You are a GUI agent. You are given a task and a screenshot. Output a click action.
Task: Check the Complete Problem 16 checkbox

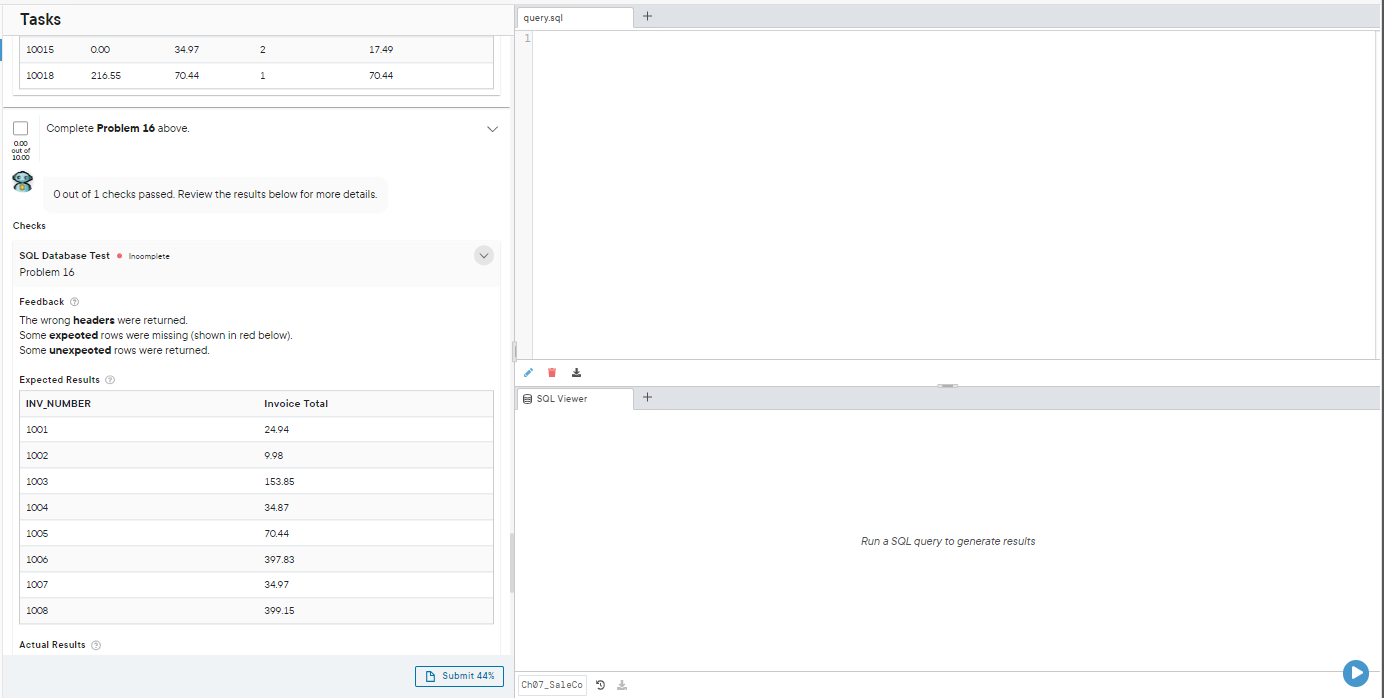[x=20, y=128]
